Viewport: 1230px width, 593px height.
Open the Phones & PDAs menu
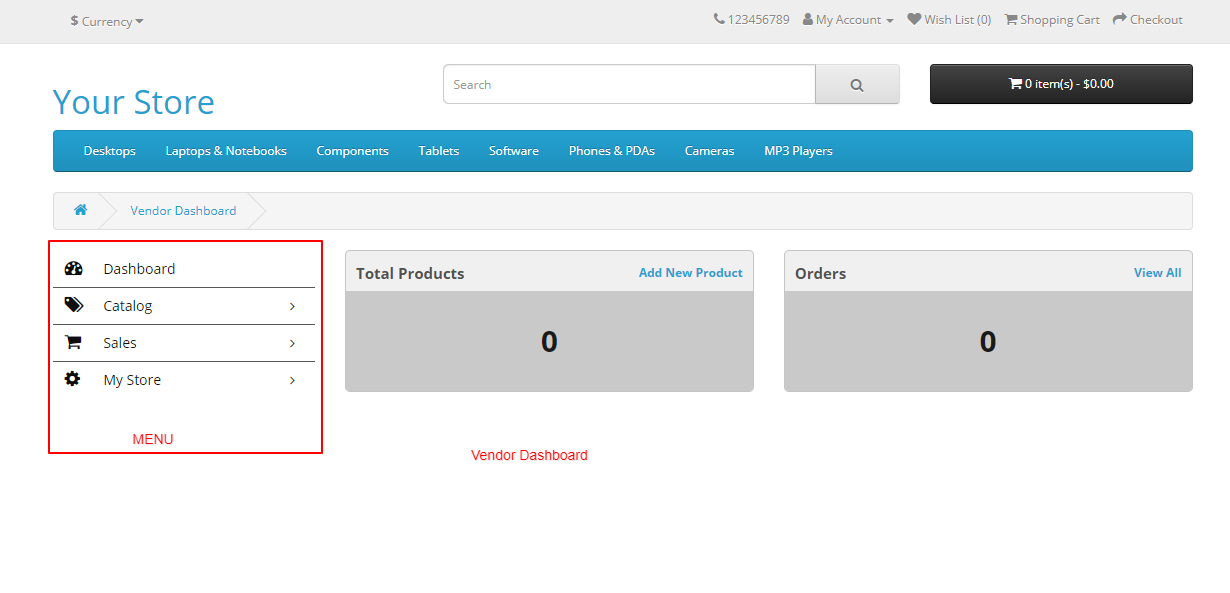(x=611, y=151)
